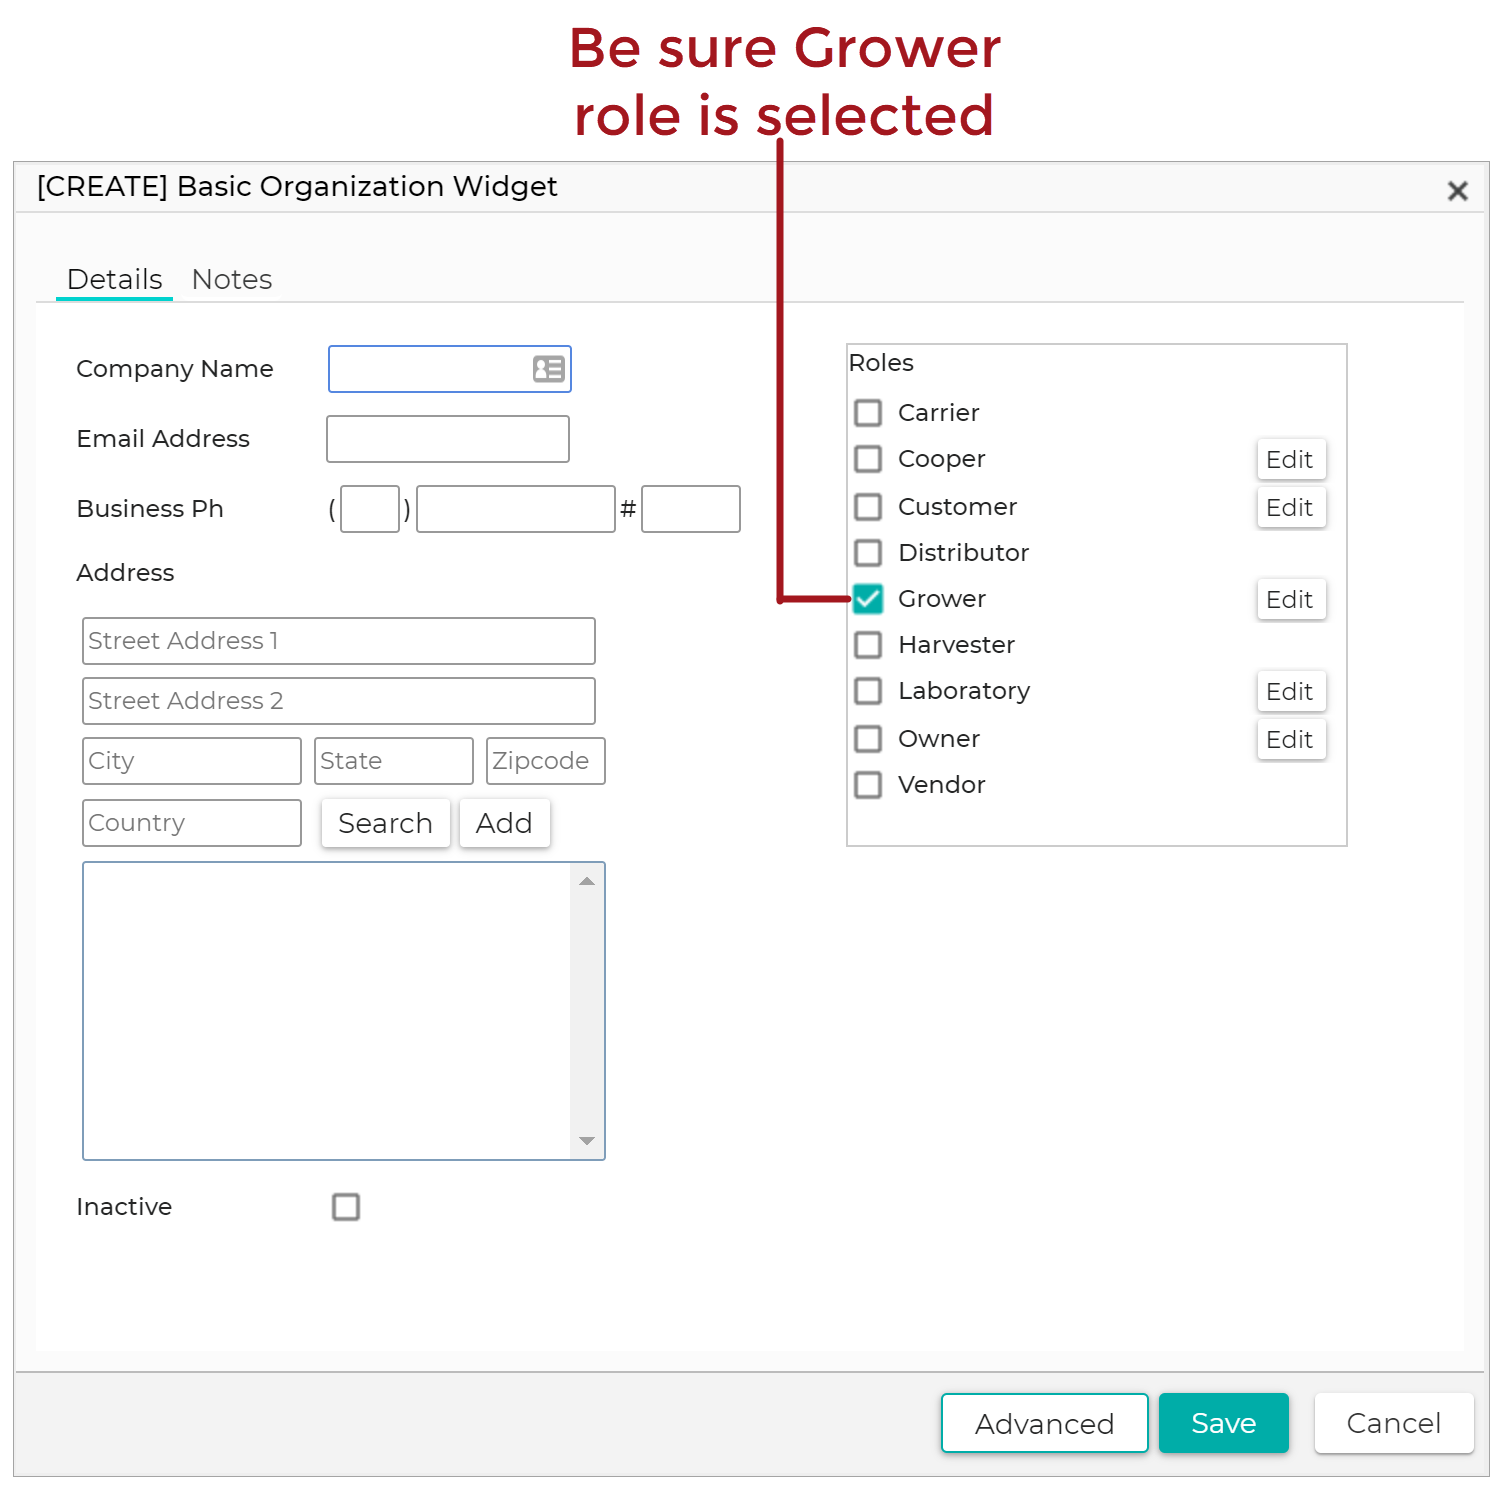This screenshot has height=1487, width=1506.
Task: Edit the Cooper role
Action: click(1291, 459)
